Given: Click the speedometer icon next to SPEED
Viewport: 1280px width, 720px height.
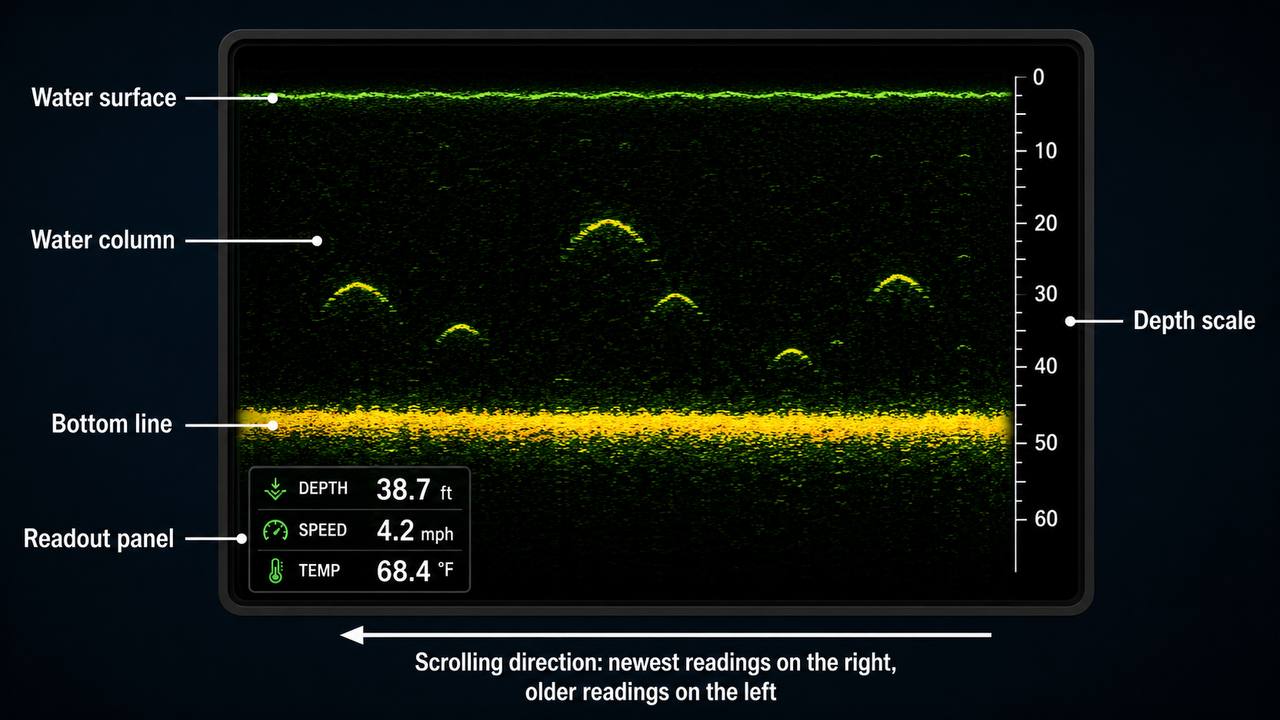Looking at the screenshot, I should tap(275, 530).
